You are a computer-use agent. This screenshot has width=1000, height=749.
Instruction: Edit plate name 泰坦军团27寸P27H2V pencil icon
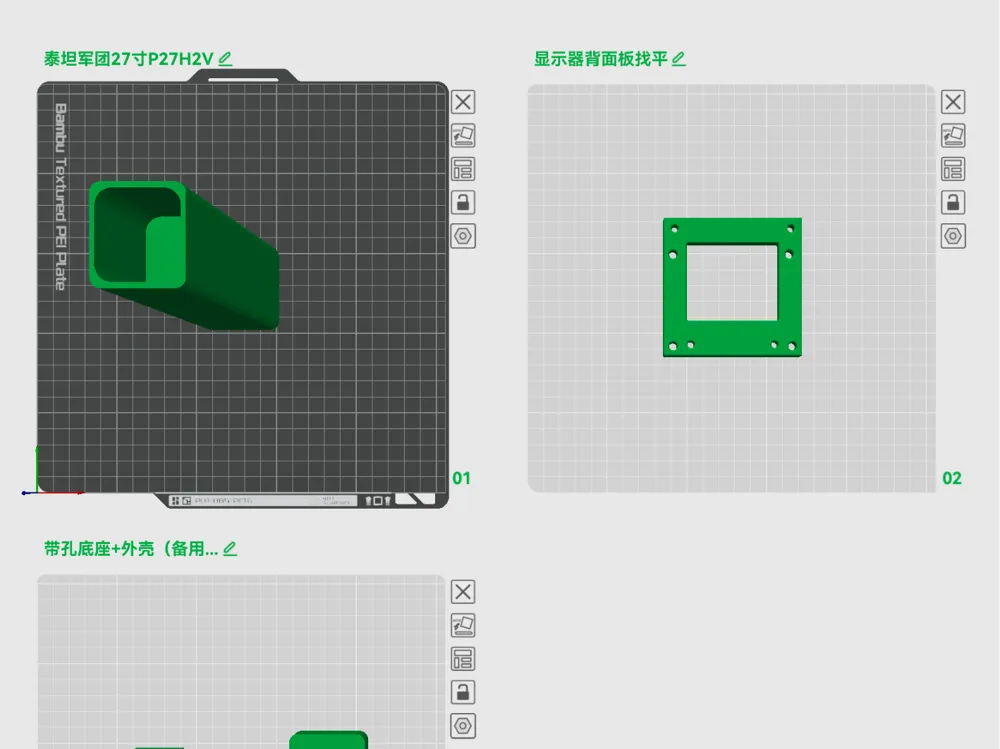tap(225, 59)
